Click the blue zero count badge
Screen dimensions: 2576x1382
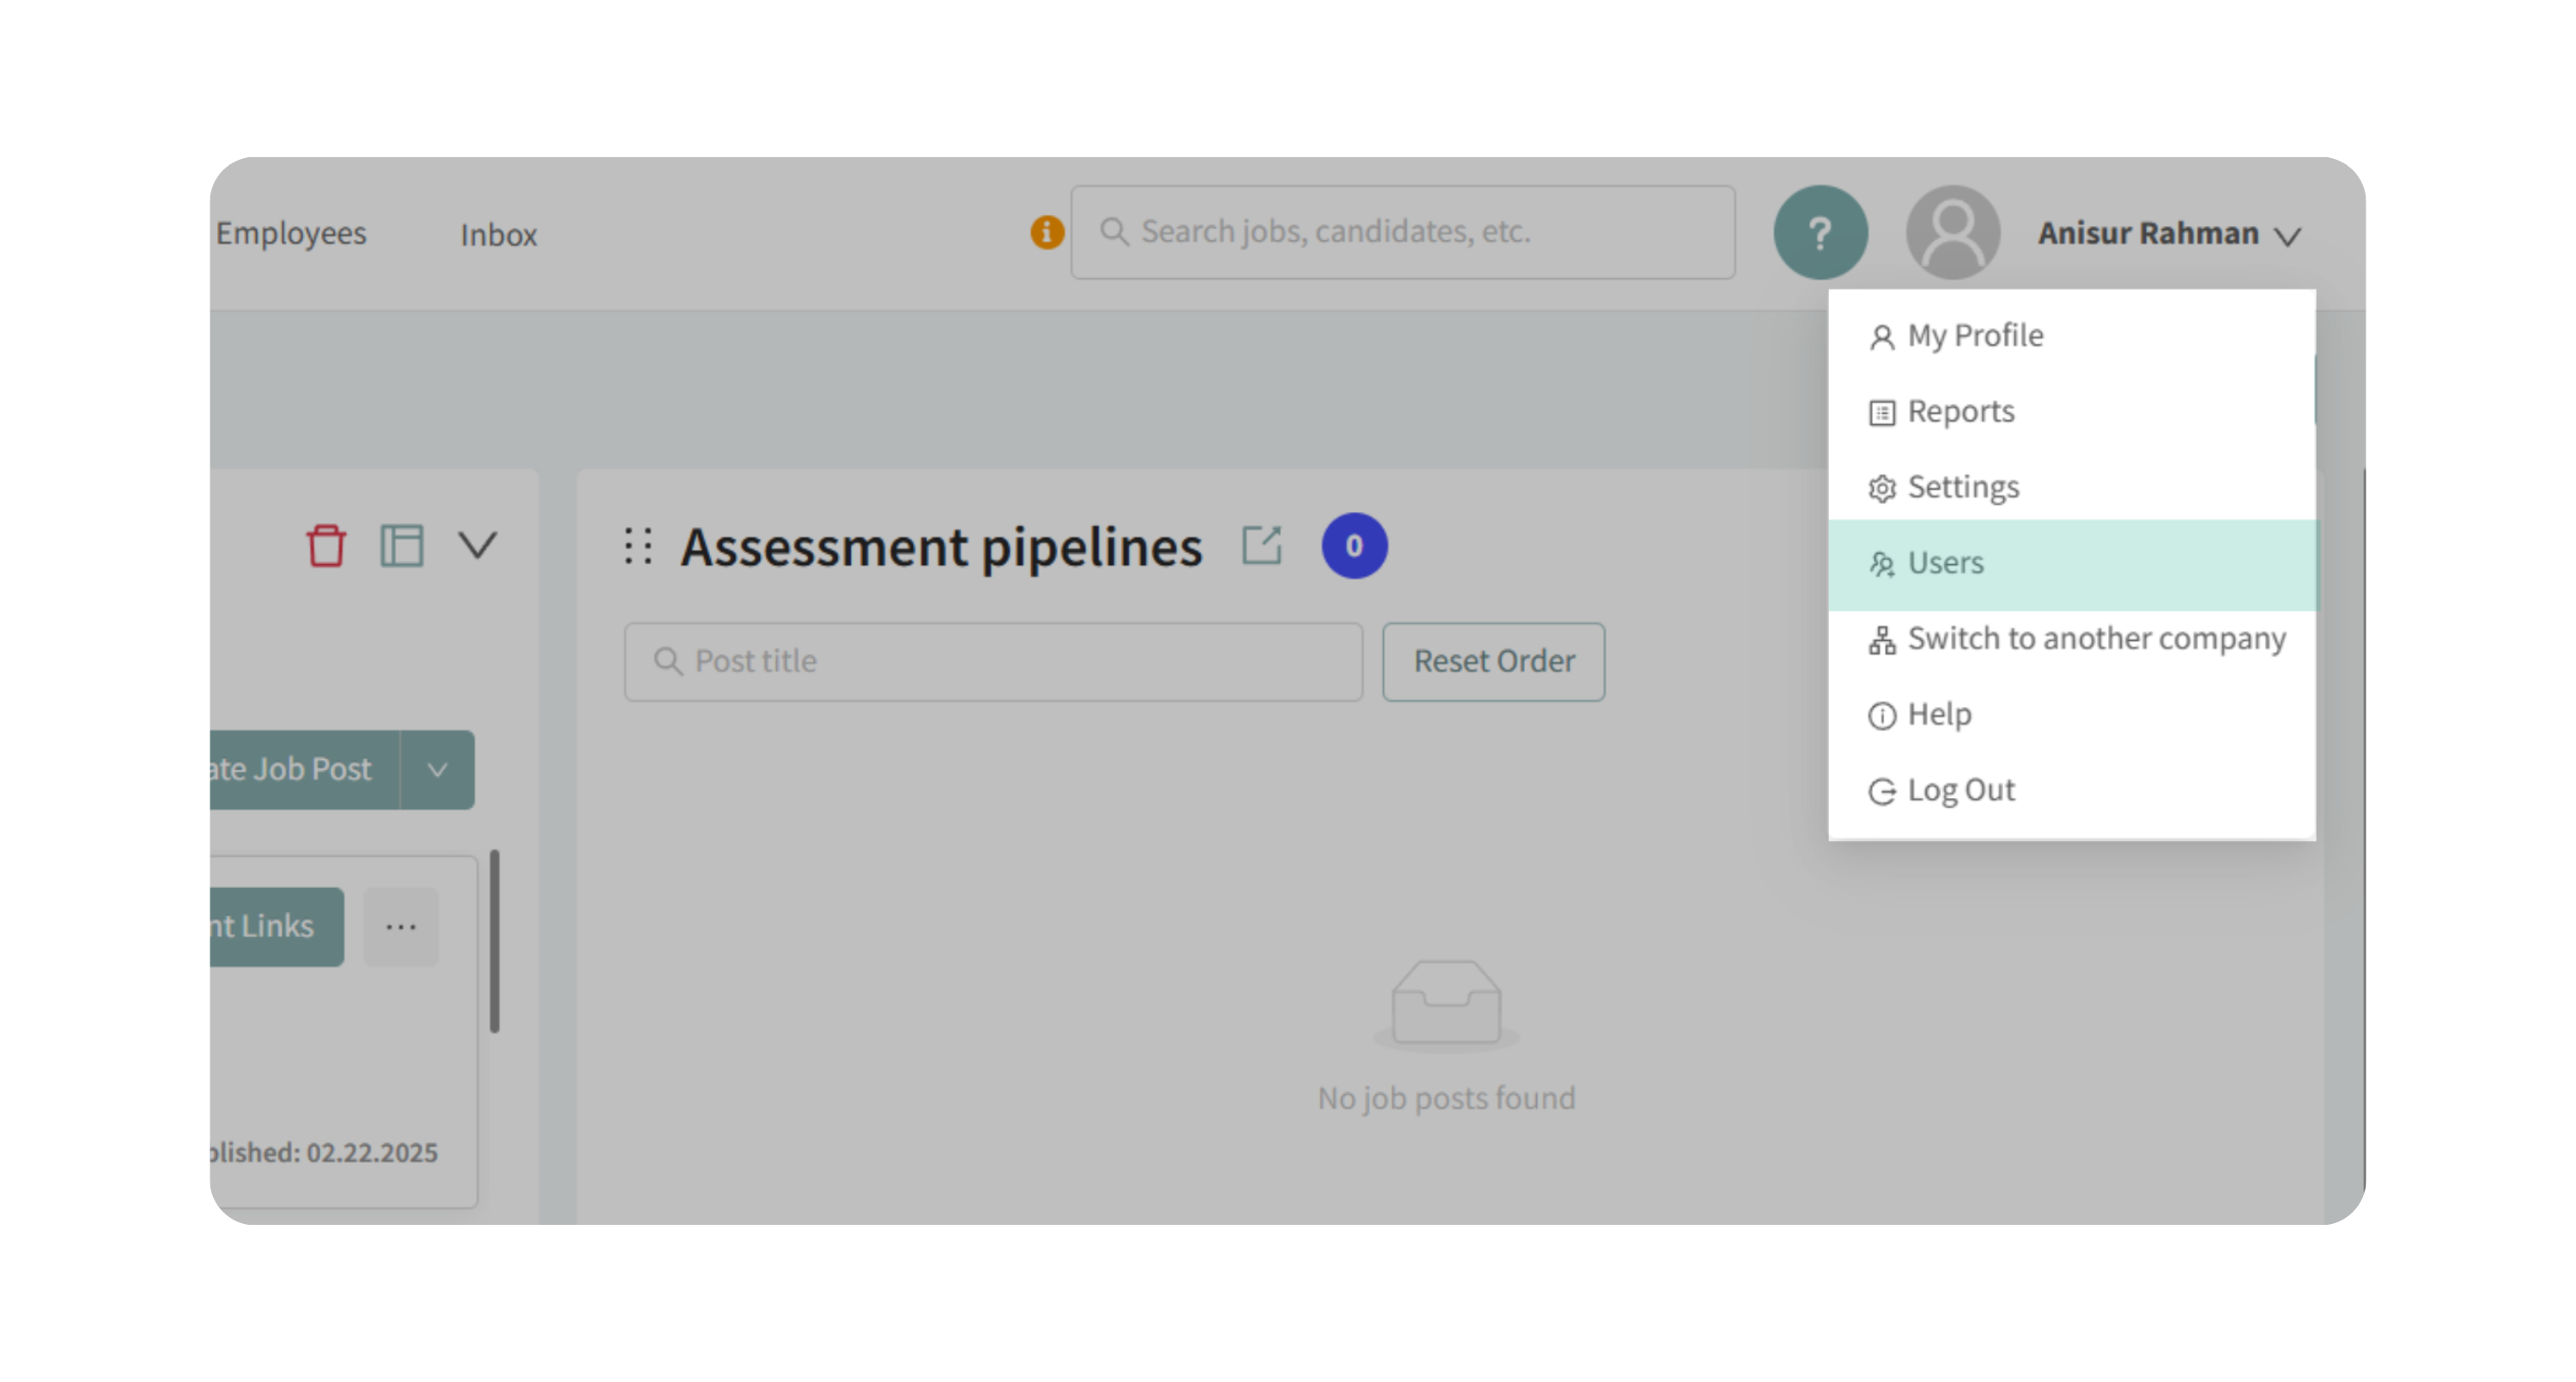1354,546
